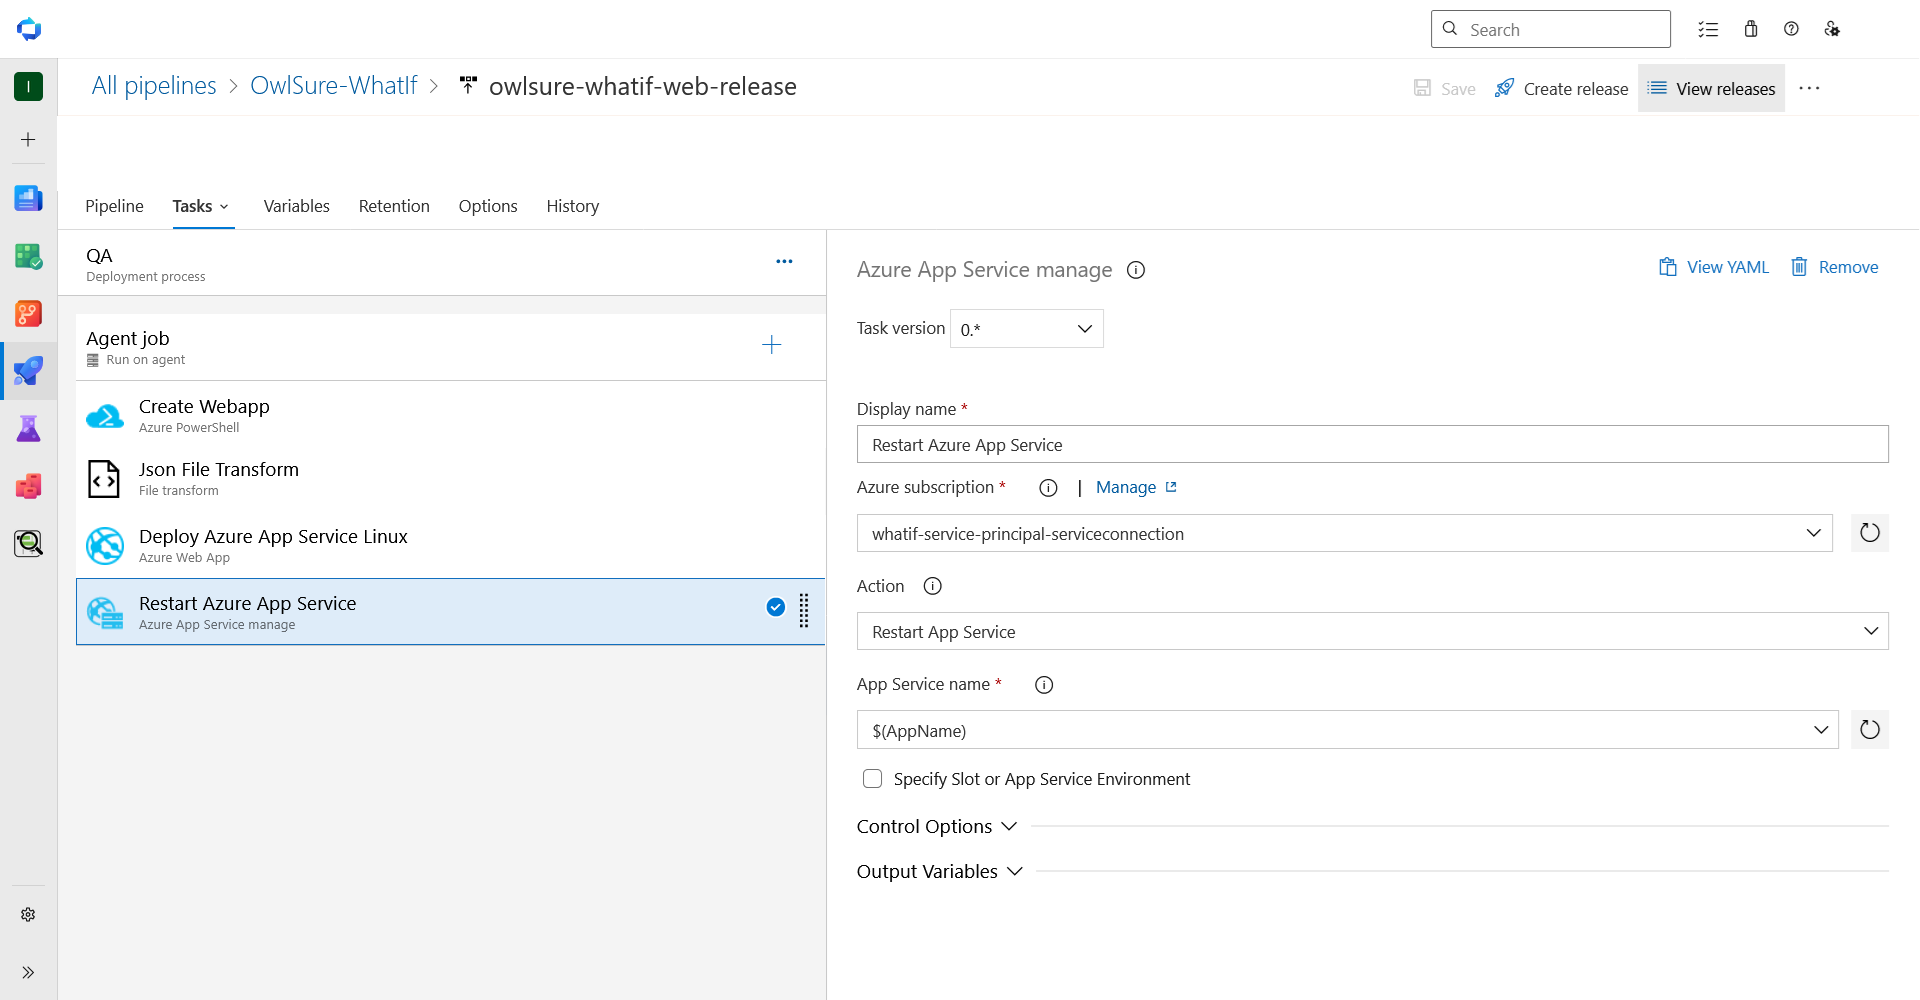Open the All pipelines breadcrumb link
Viewport: 1920px width, 1000px height.
tap(154, 86)
